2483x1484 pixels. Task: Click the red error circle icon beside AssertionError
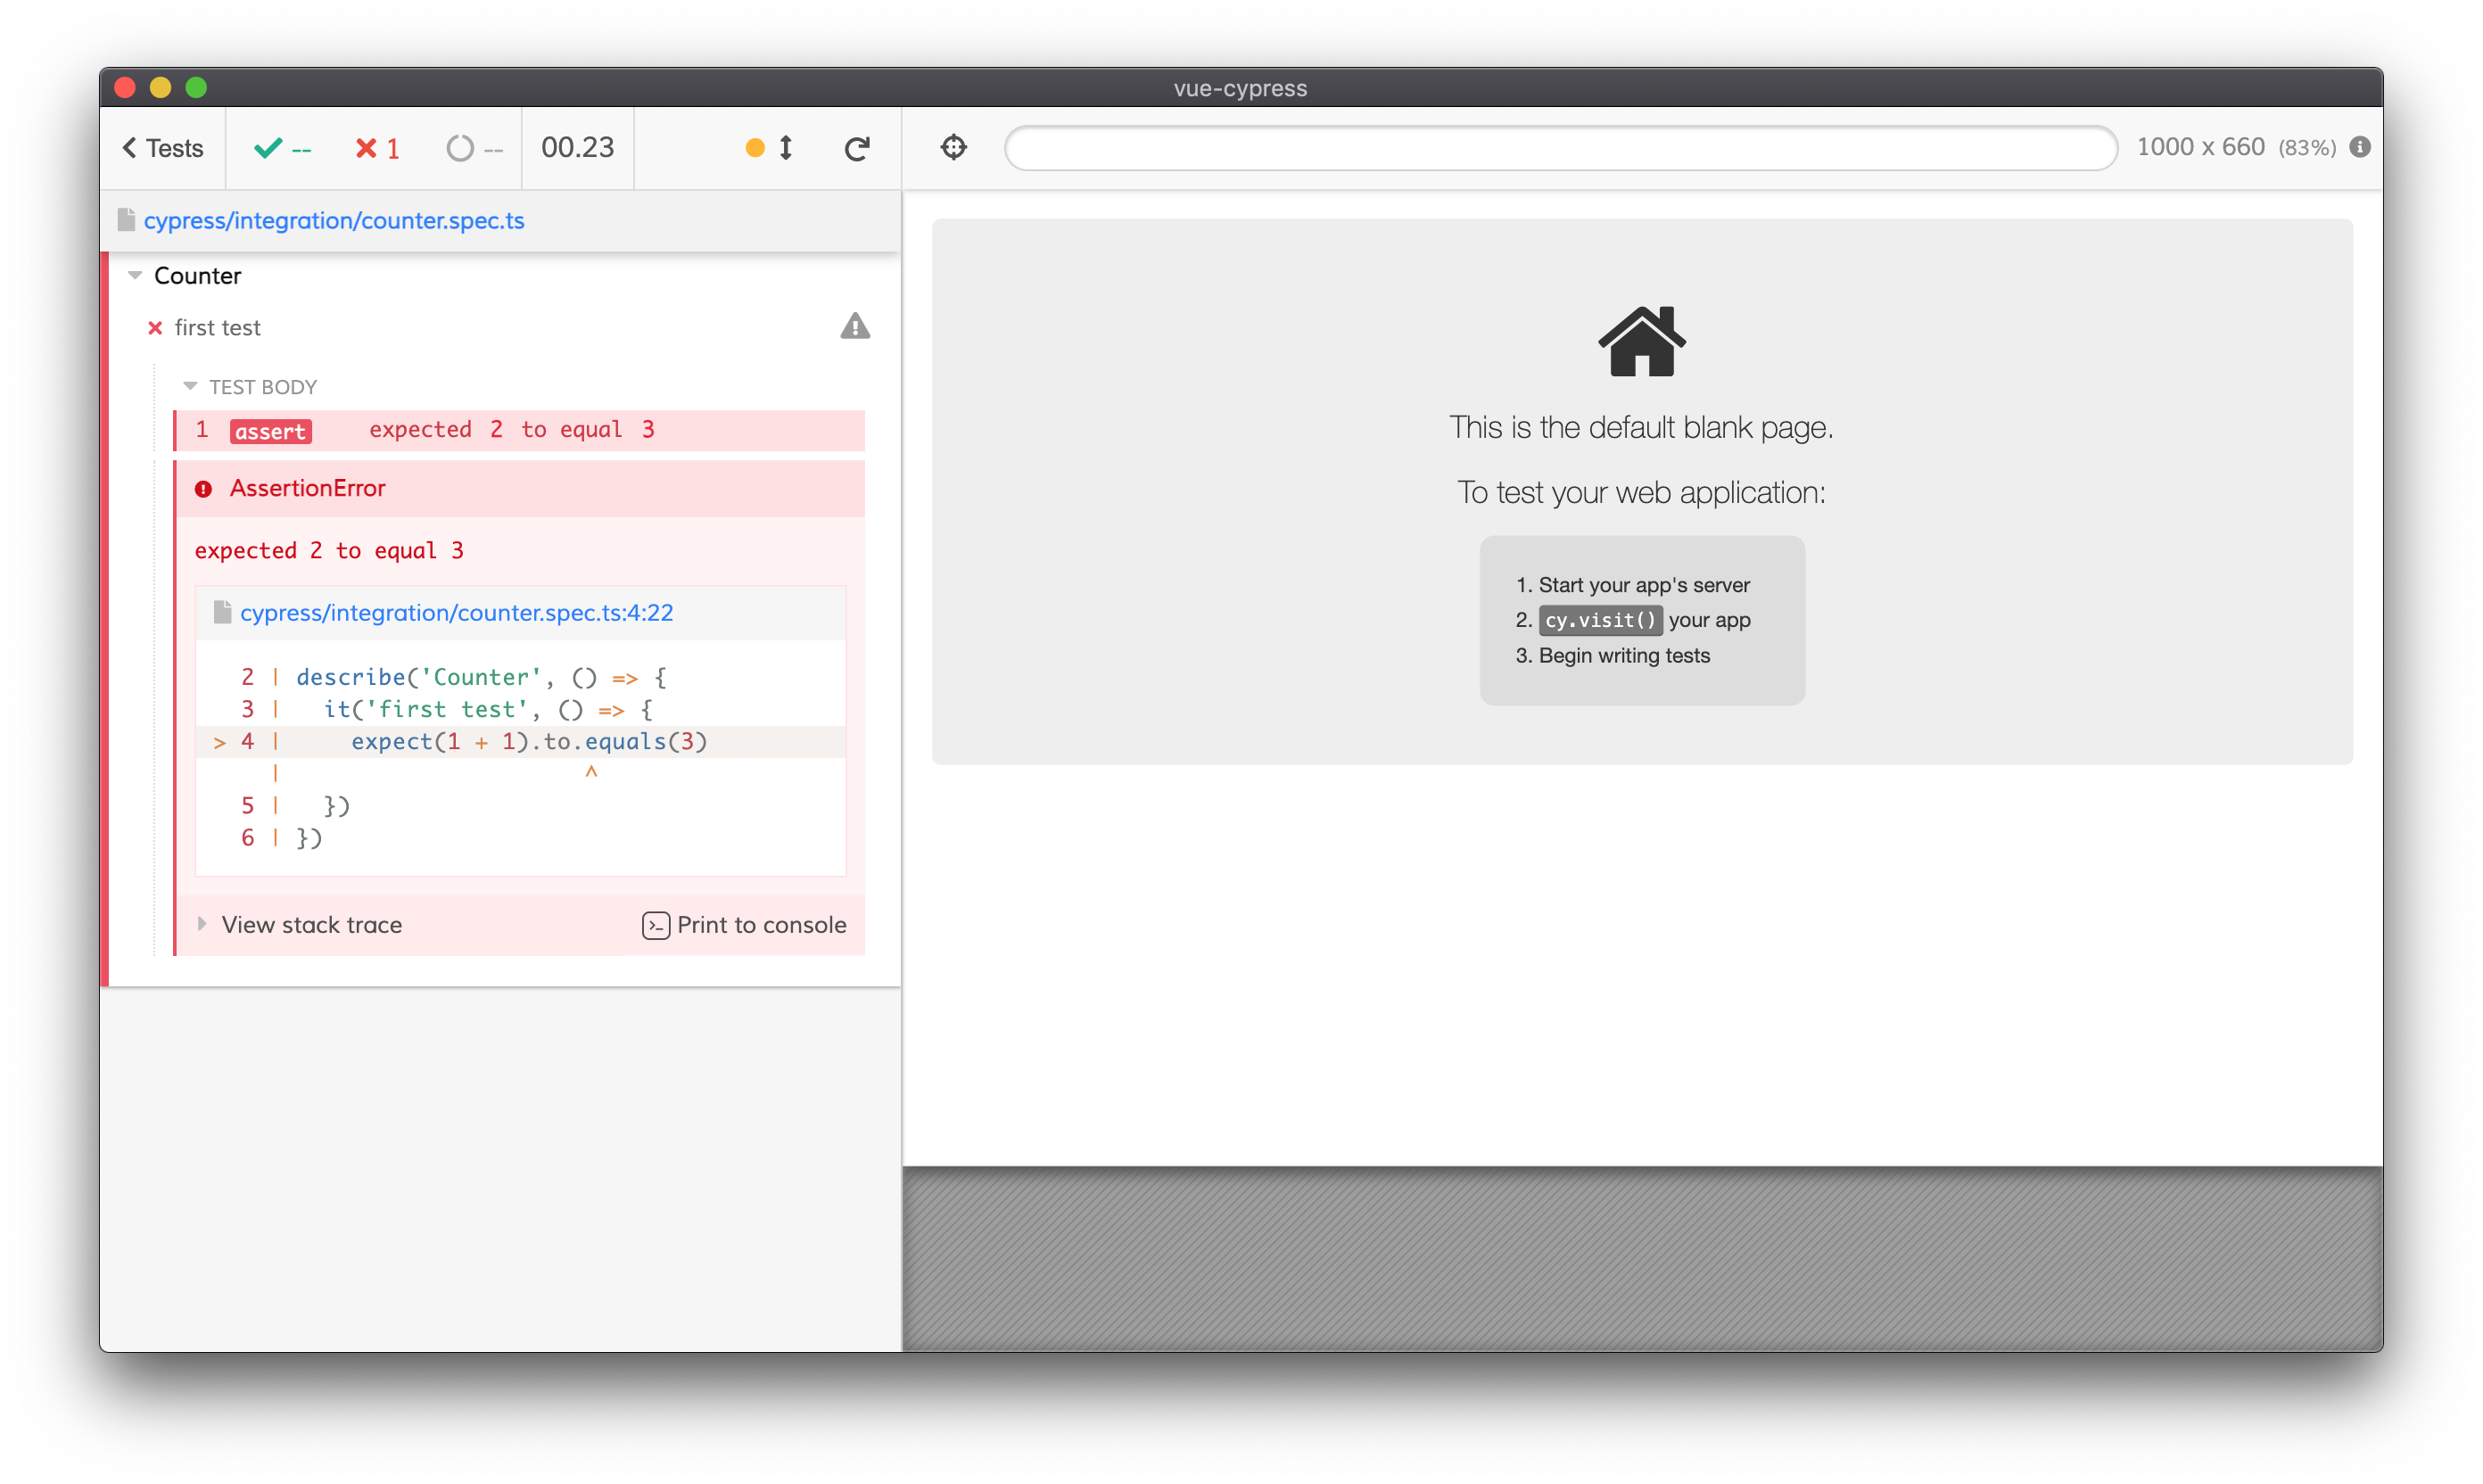click(x=204, y=489)
